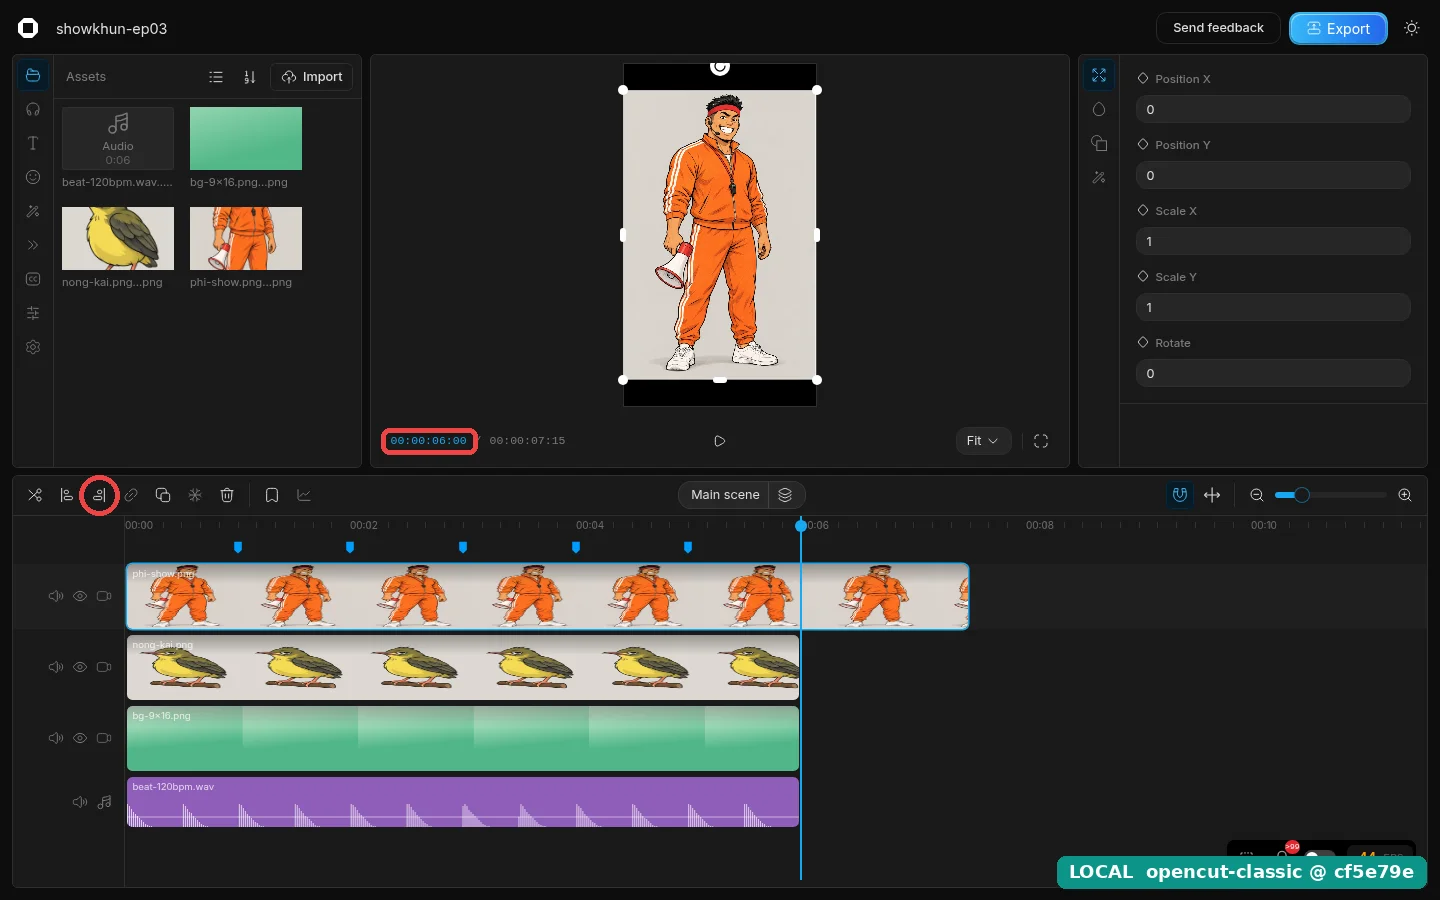Open the assets sort options
1440x900 pixels.
click(x=250, y=77)
